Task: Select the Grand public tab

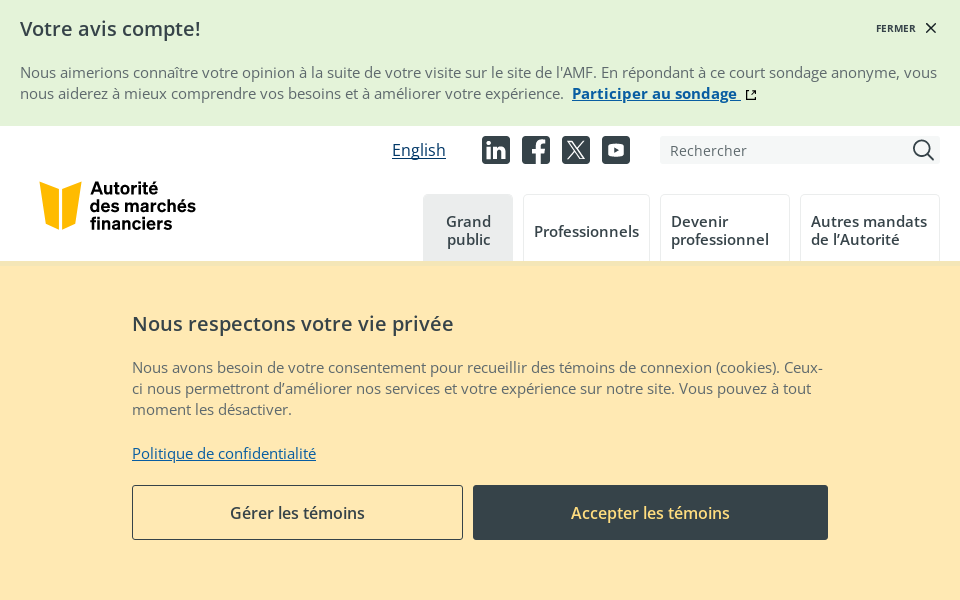Action: [x=468, y=230]
